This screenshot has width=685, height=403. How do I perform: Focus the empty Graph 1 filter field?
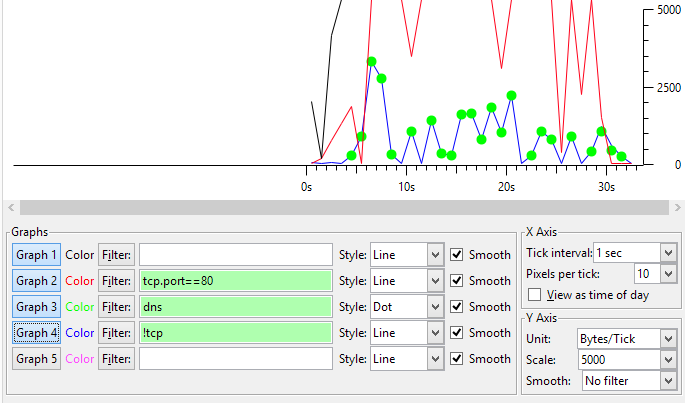[236, 255]
